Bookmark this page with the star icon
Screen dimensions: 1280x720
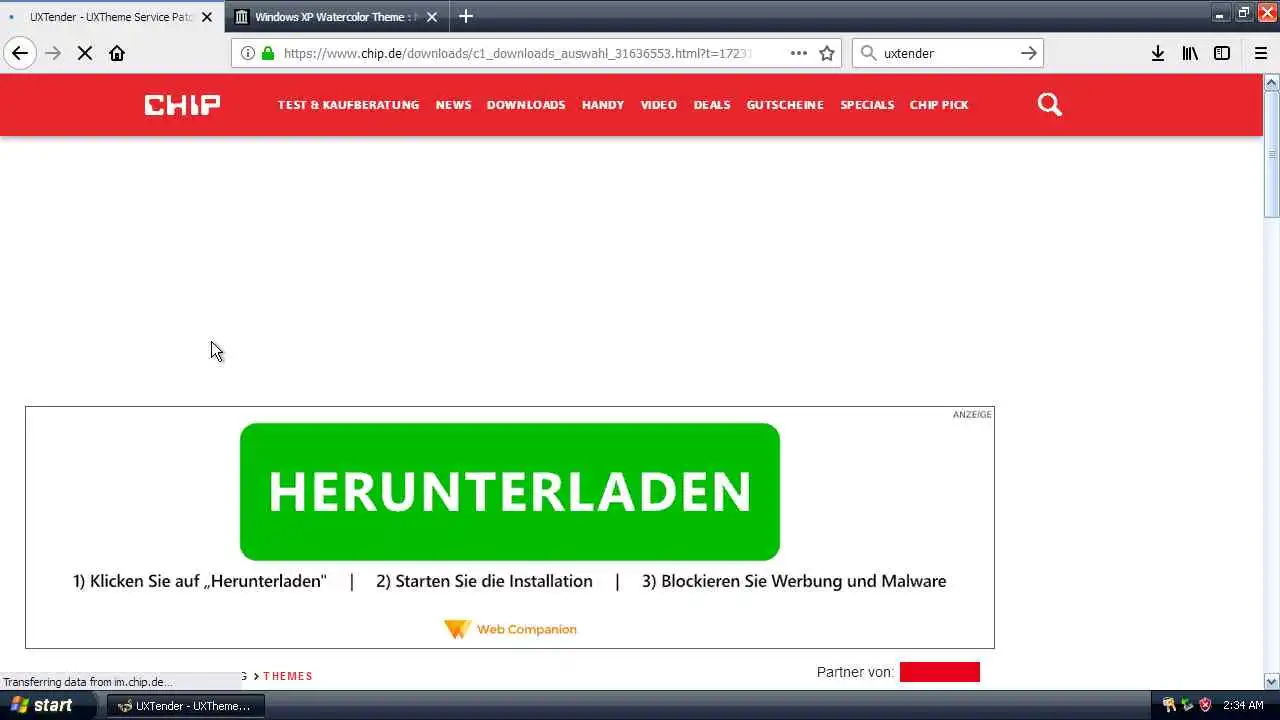coord(827,53)
